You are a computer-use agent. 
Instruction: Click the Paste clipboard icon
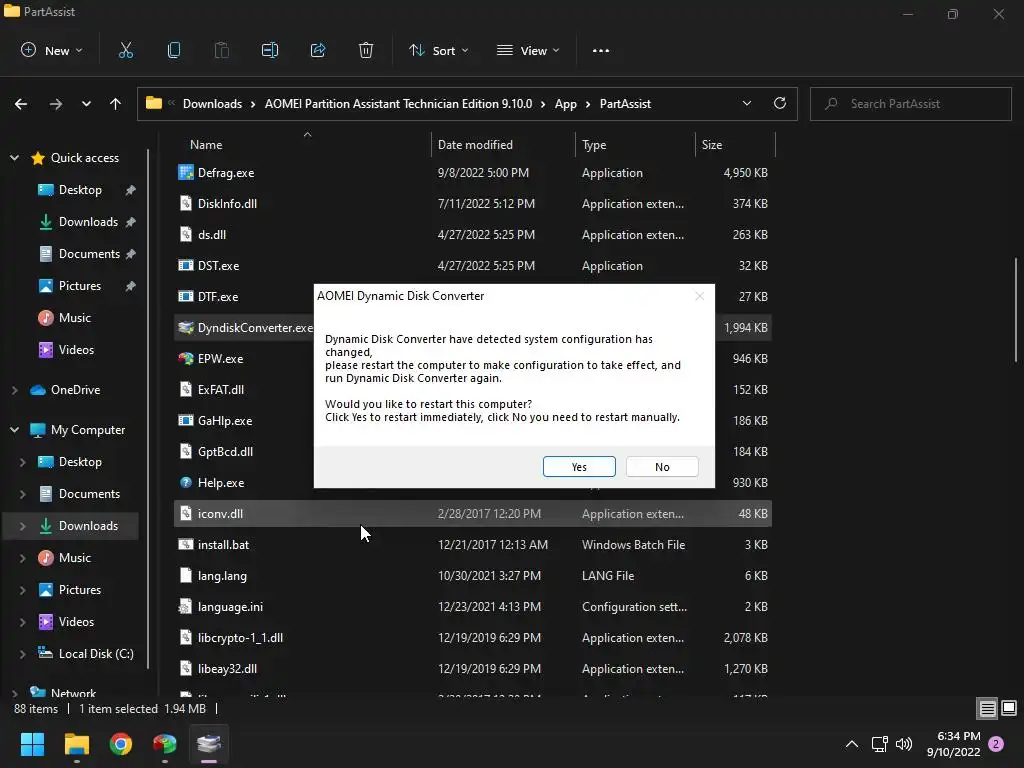click(221, 50)
